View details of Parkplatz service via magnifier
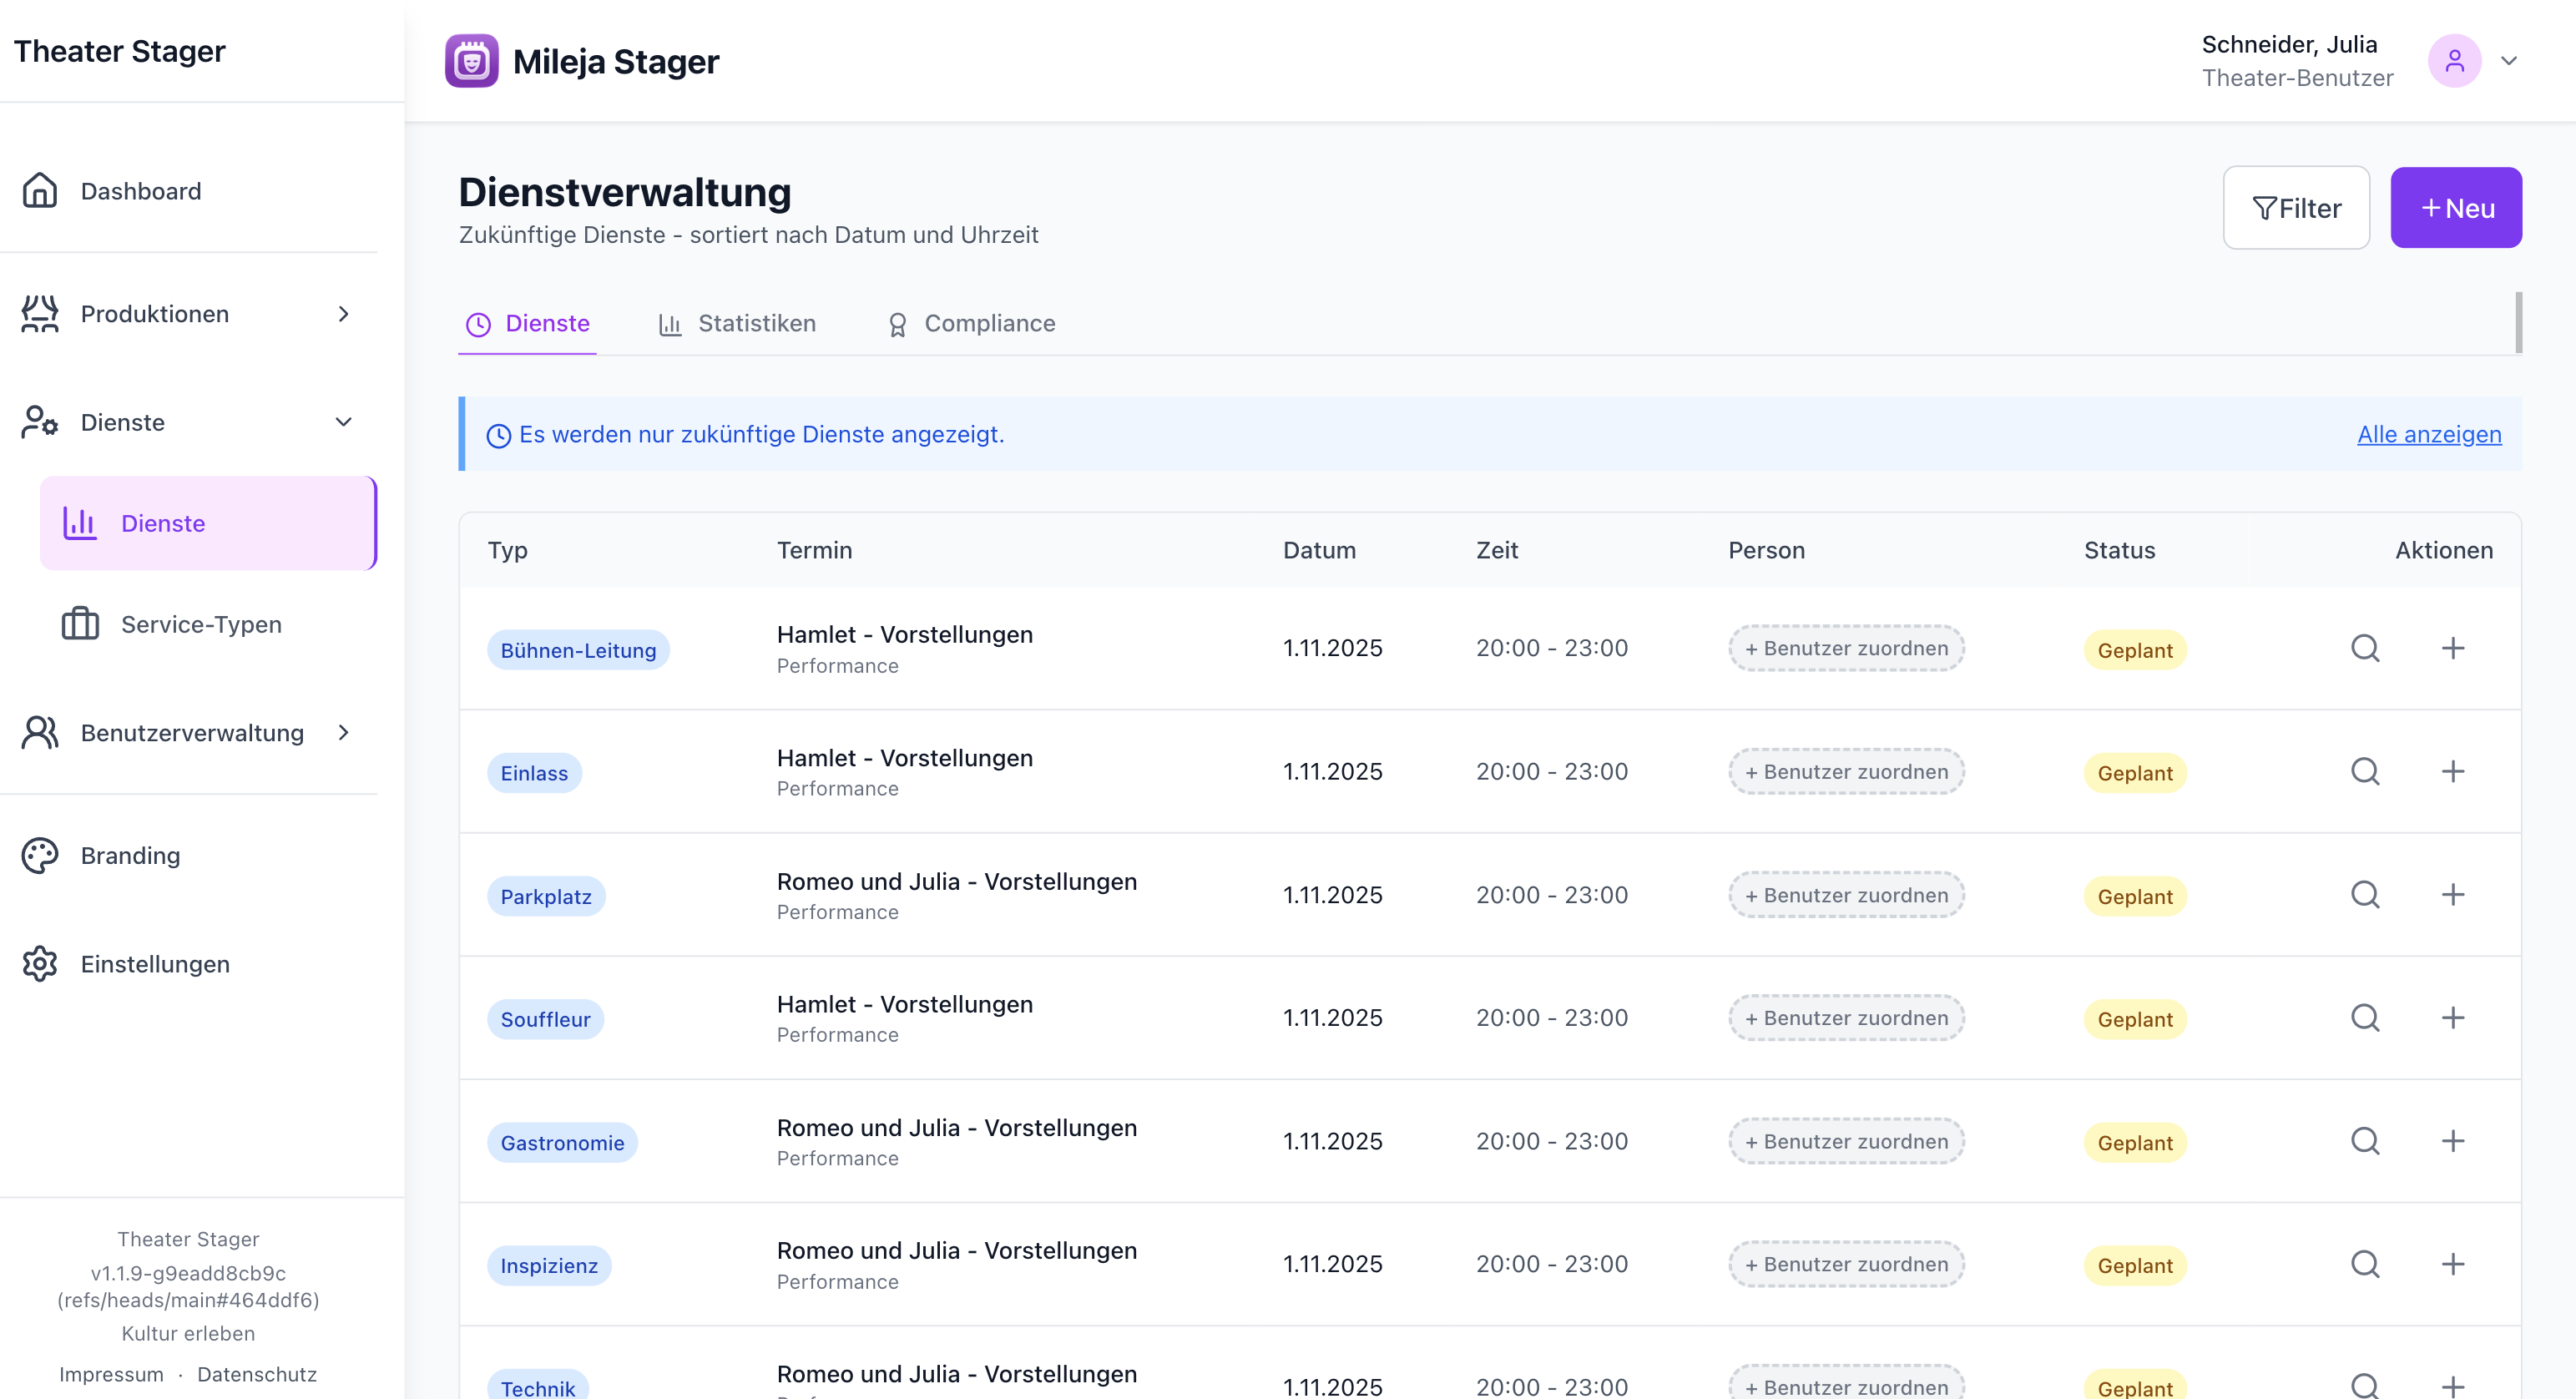Screen dimensions: 2576x1399 (x=2364, y=894)
